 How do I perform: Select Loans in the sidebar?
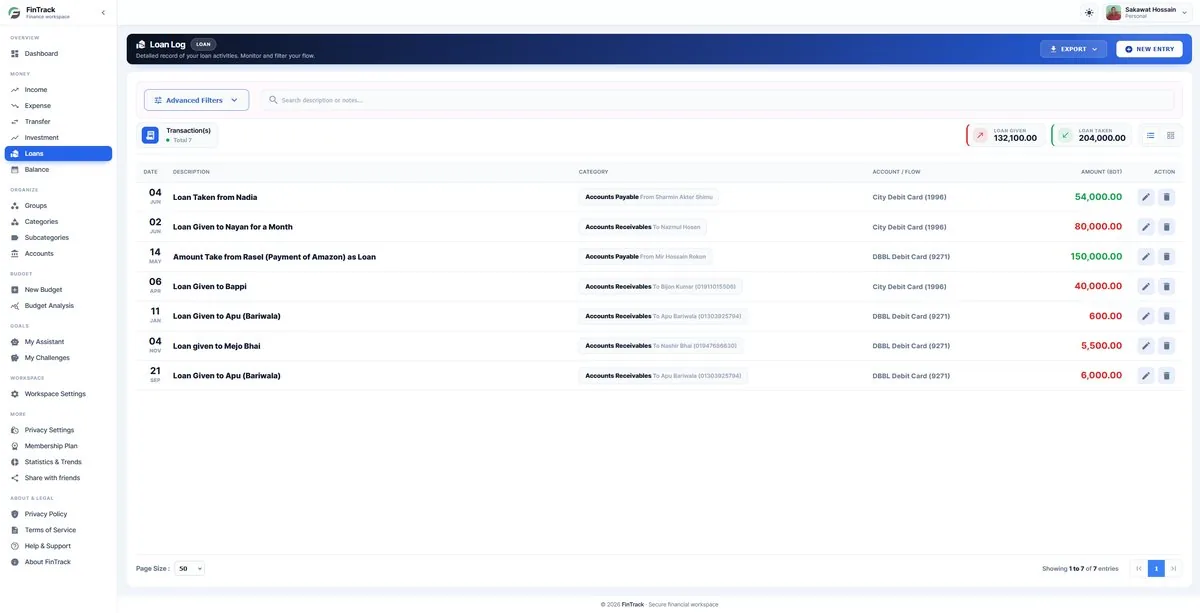point(58,153)
